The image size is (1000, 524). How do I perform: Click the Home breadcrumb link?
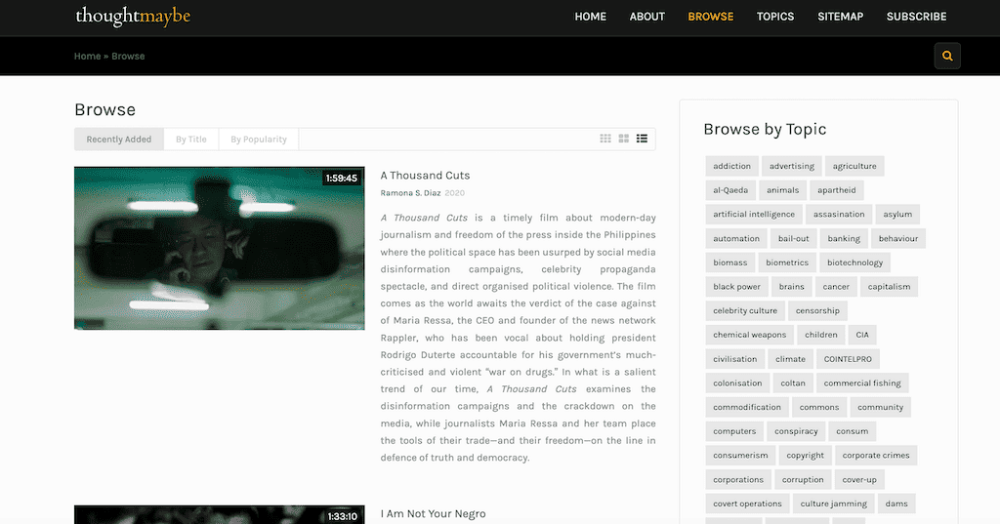click(87, 56)
